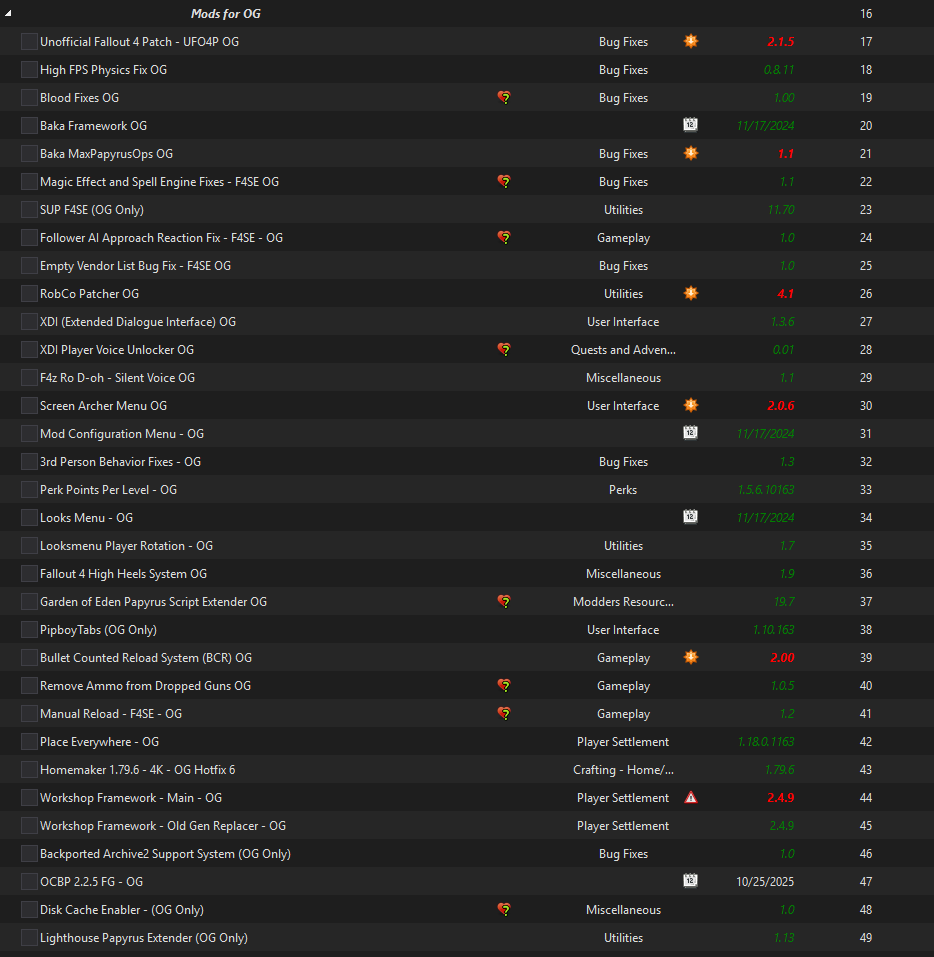Click version 11.70 of SUP F4SE
Screen dimensions: 934x957
781,209
